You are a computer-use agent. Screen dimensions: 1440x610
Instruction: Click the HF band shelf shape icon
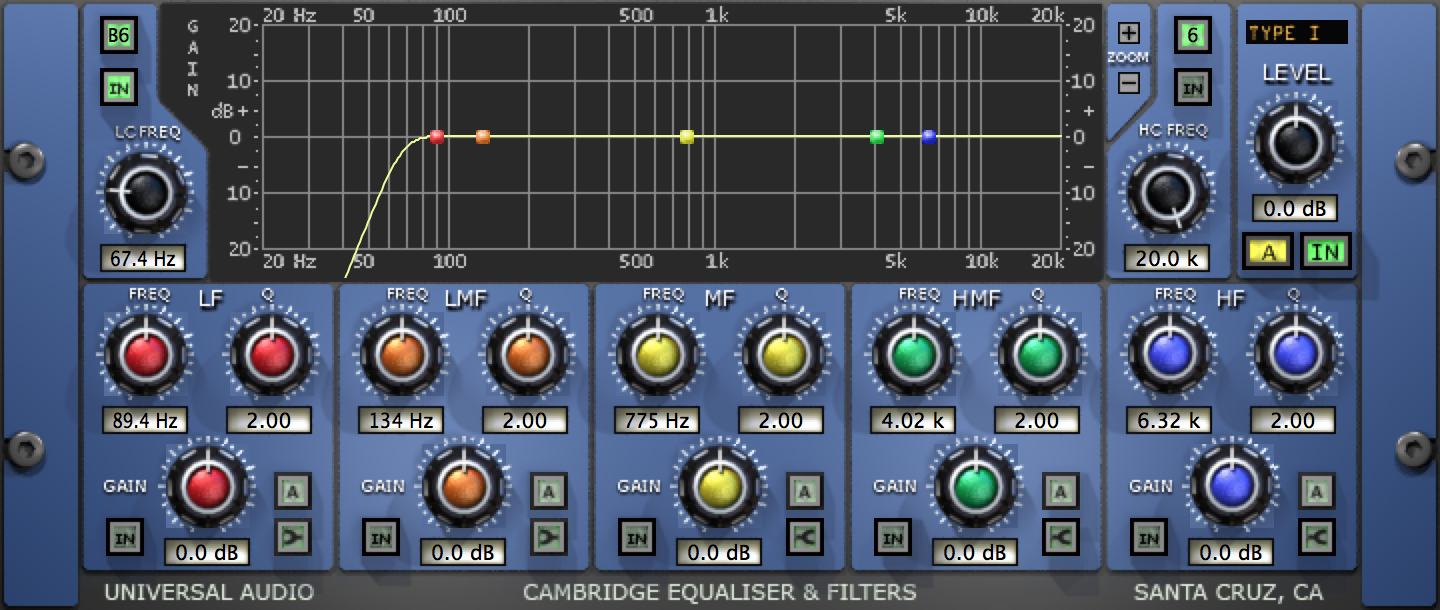click(1317, 537)
